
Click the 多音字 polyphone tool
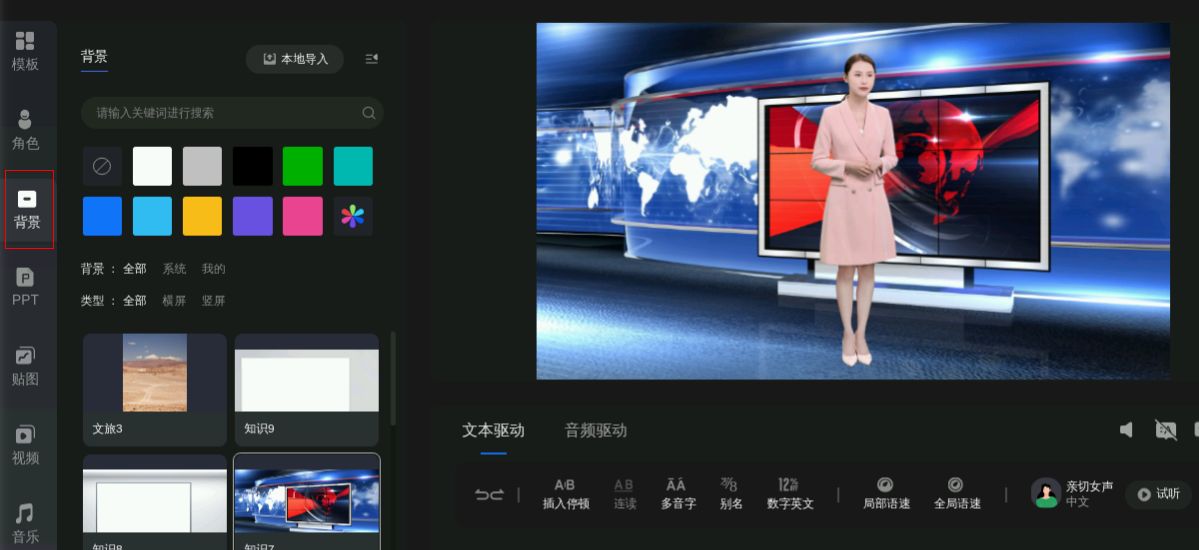(677, 494)
